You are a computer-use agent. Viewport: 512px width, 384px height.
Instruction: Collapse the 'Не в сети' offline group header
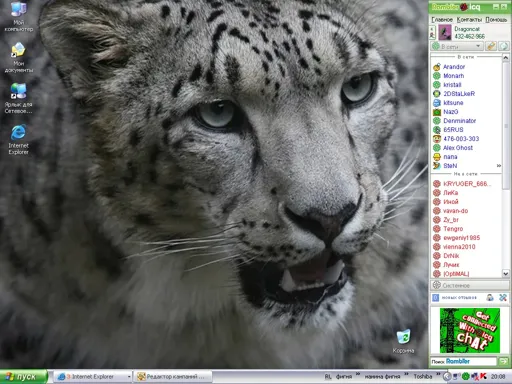coord(466,174)
